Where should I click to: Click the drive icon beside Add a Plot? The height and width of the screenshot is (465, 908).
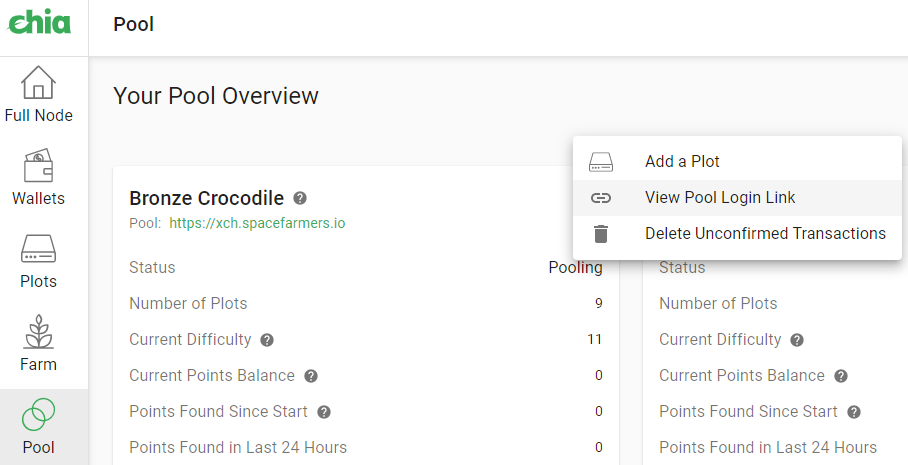(601, 162)
